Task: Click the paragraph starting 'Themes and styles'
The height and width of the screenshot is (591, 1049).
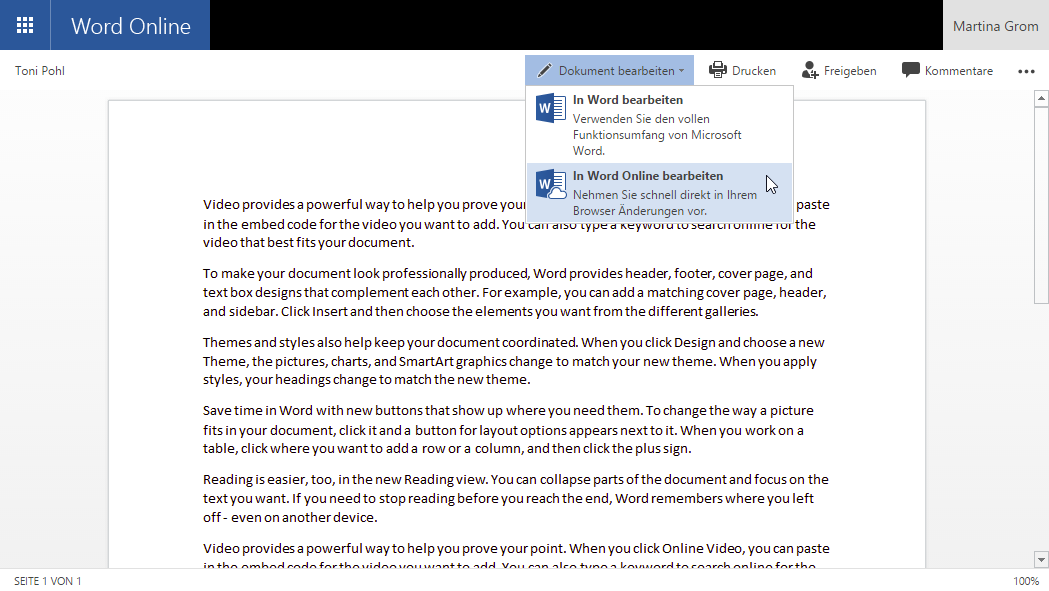Action: tap(514, 361)
